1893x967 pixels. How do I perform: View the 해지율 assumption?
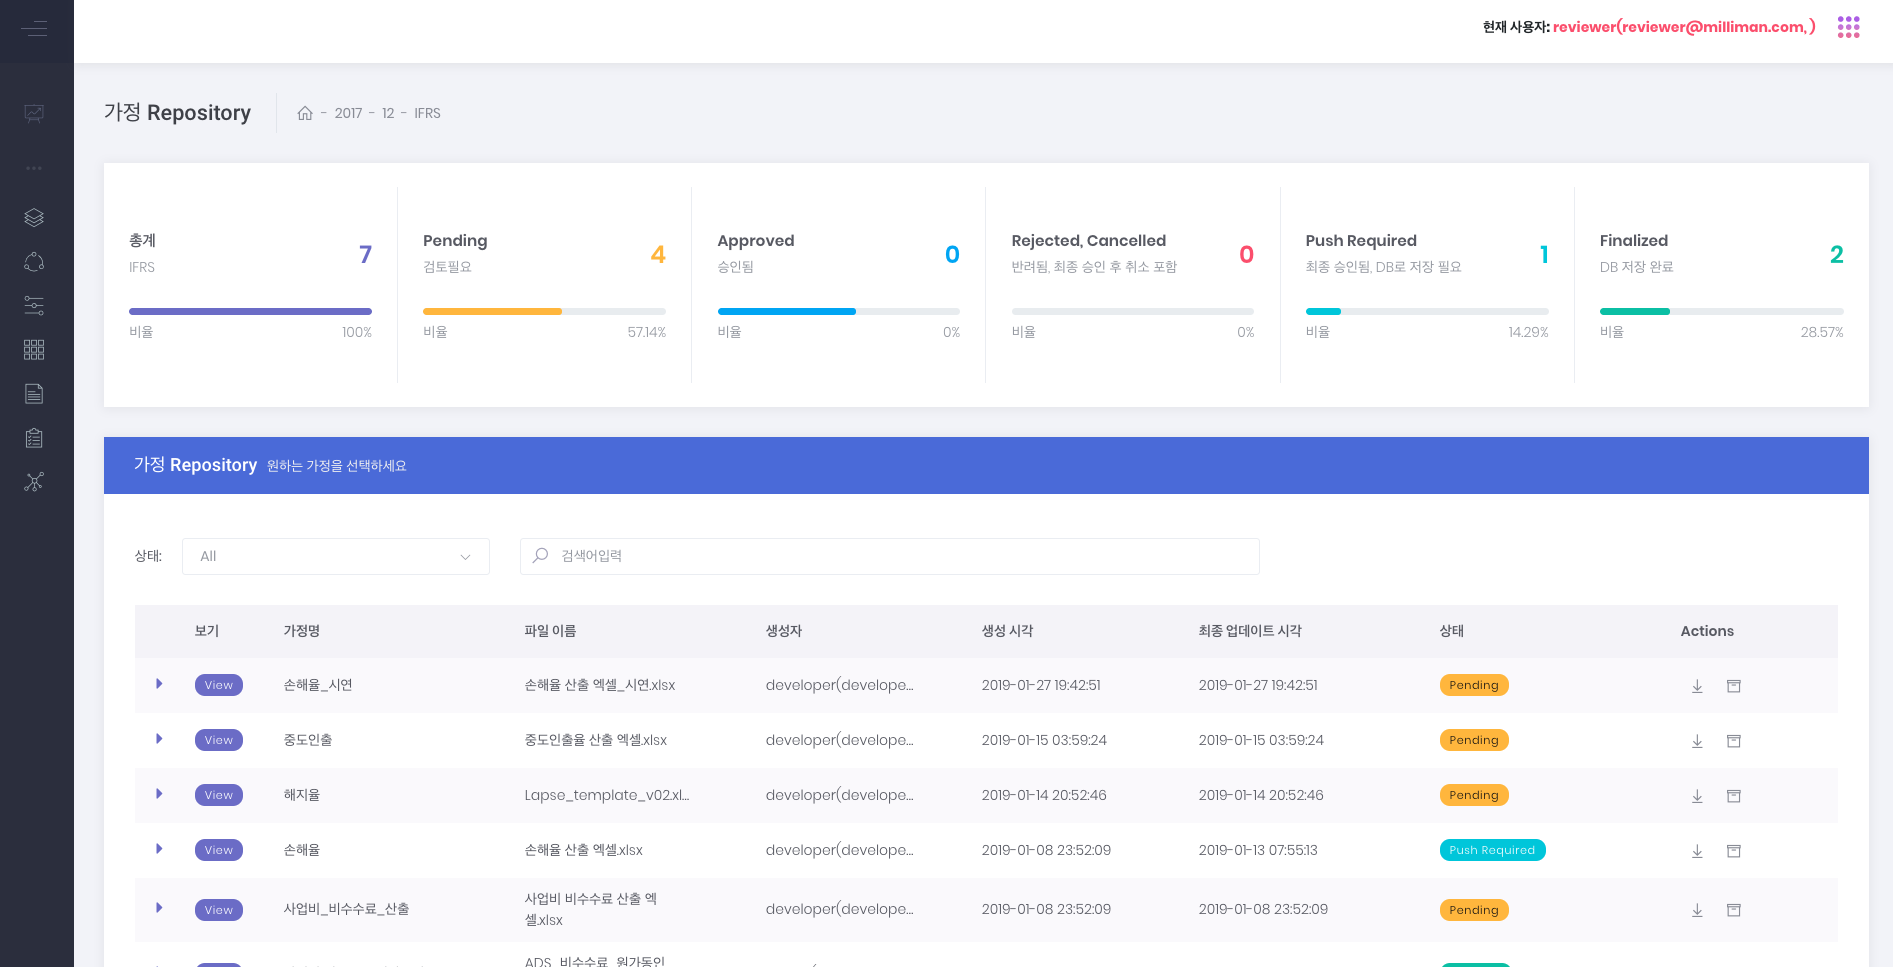click(219, 795)
